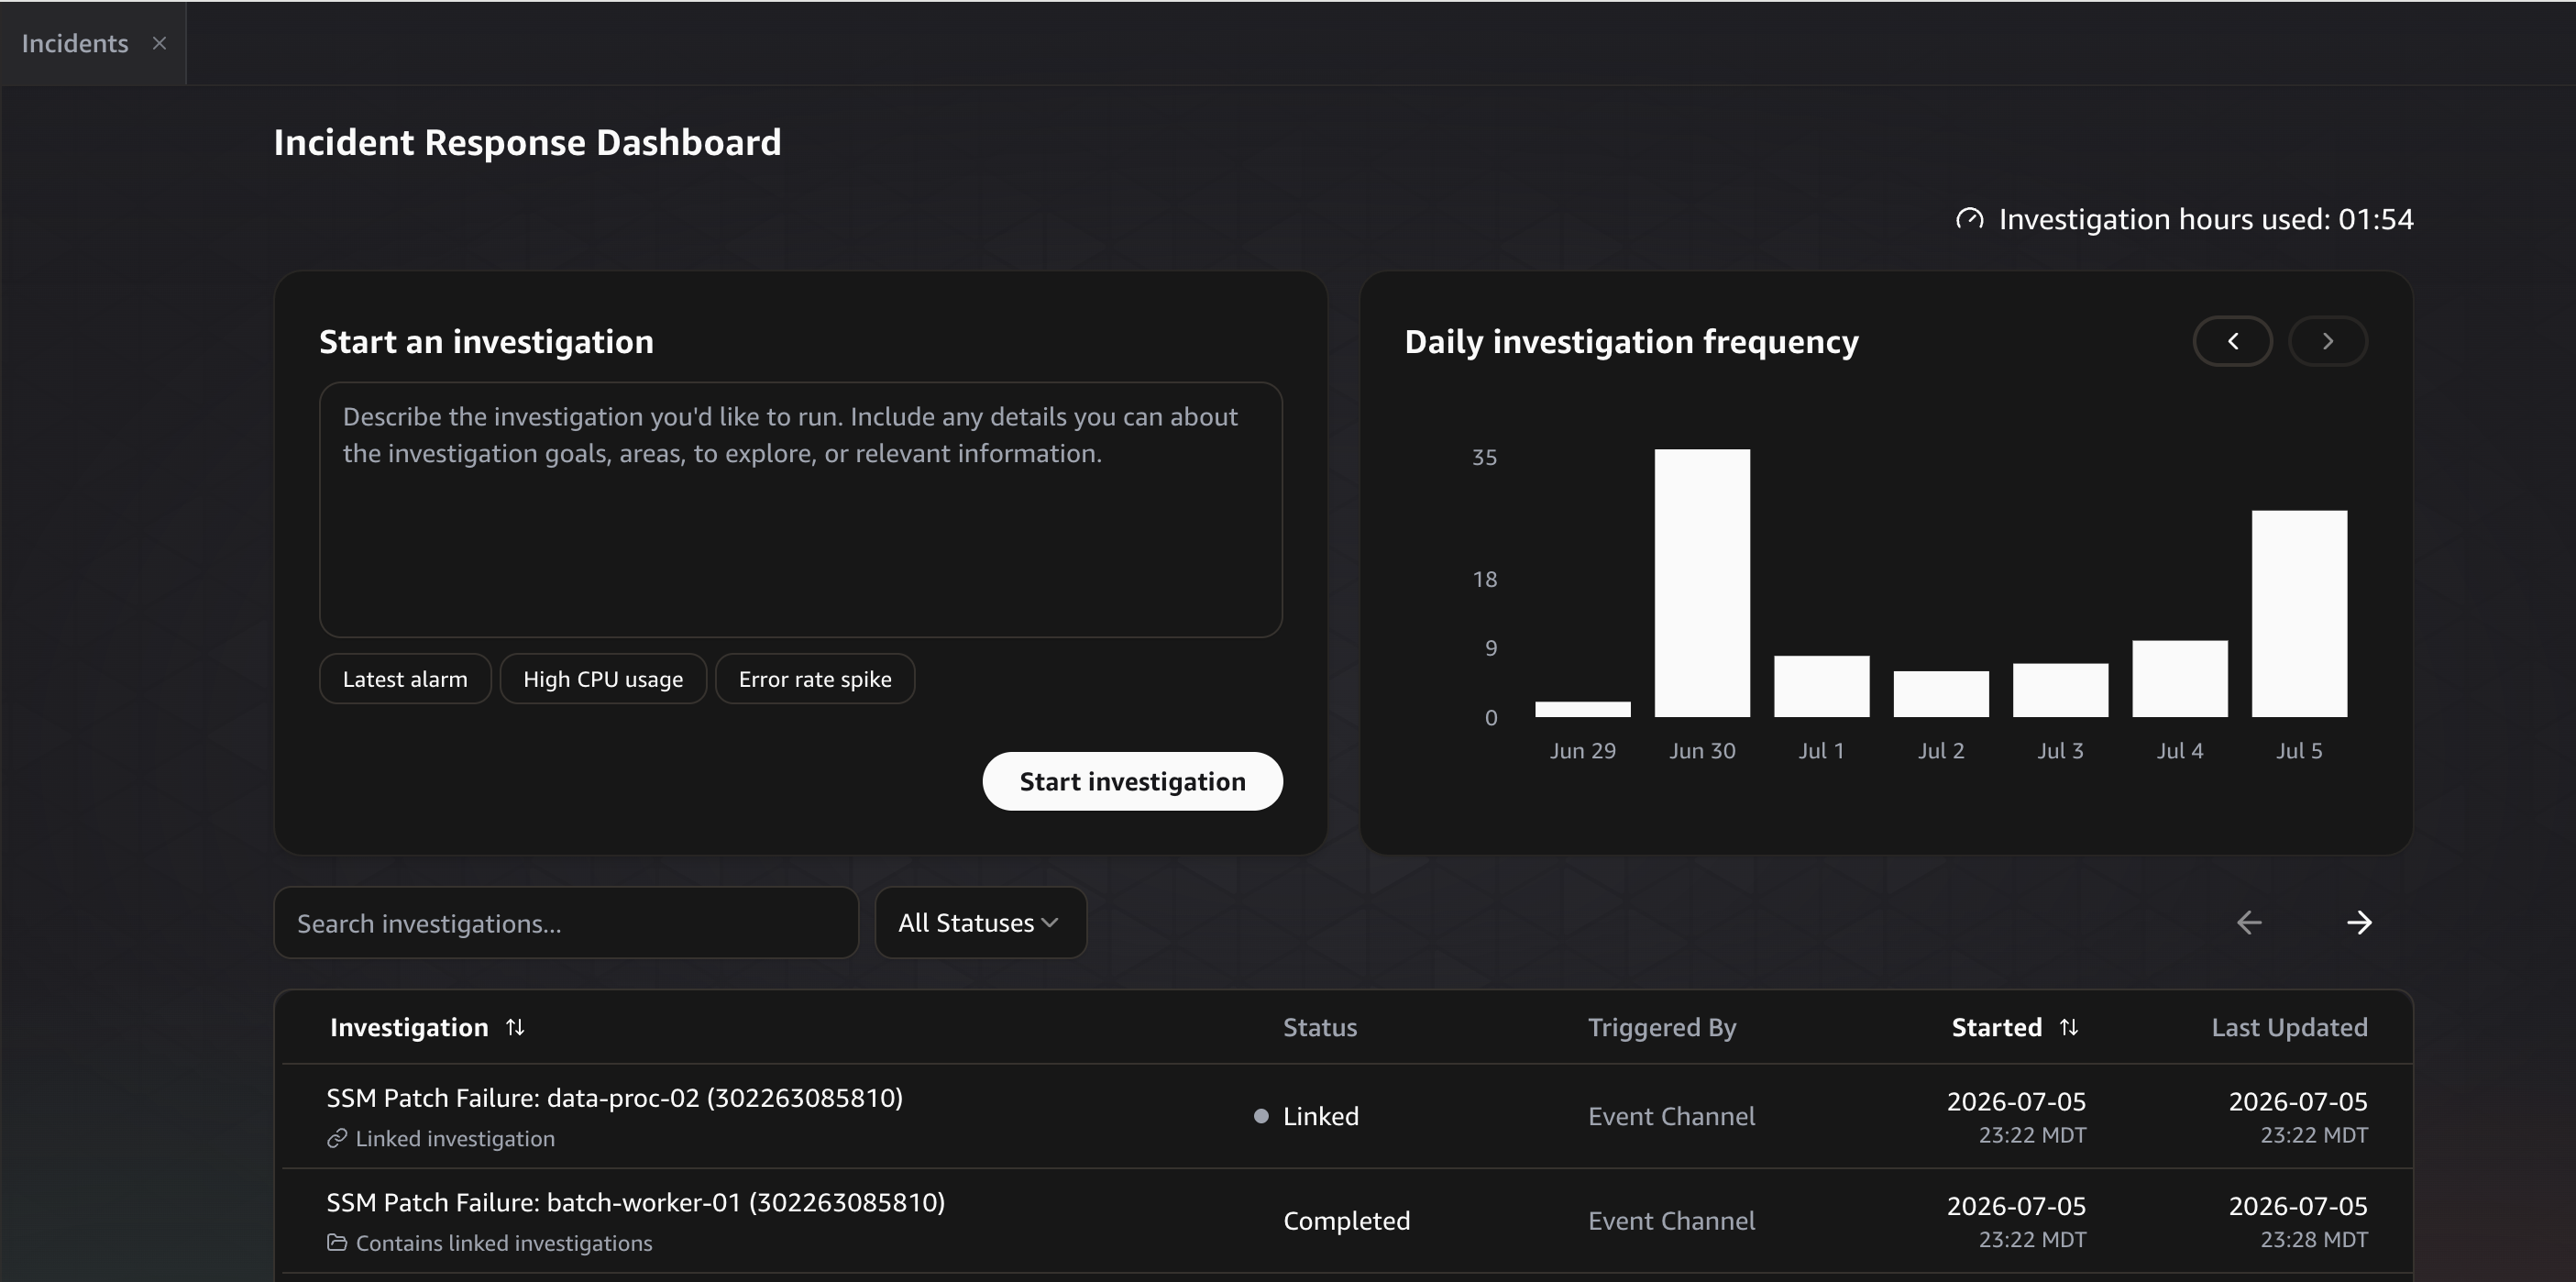The width and height of the screenshot is (2576, 1282).
Task: Click the Start investigation button
Action: pyautogui.click(x=1132, y=781)
